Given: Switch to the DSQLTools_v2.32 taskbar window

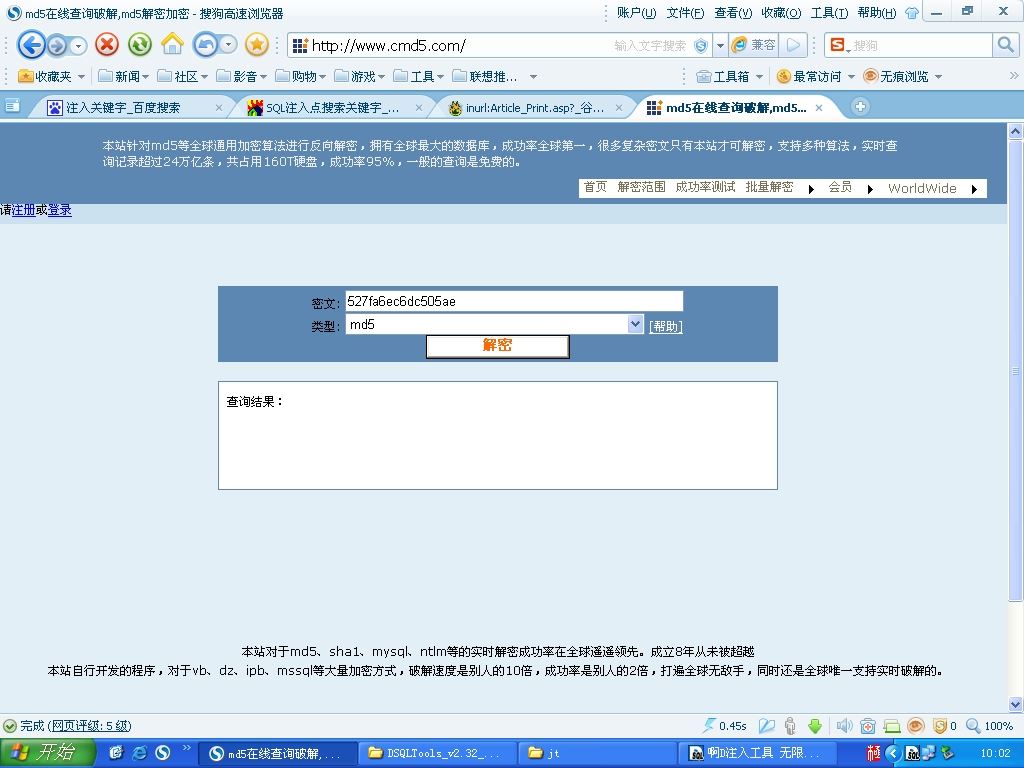Looking at the screenshot, I should (x=436, y=753).
